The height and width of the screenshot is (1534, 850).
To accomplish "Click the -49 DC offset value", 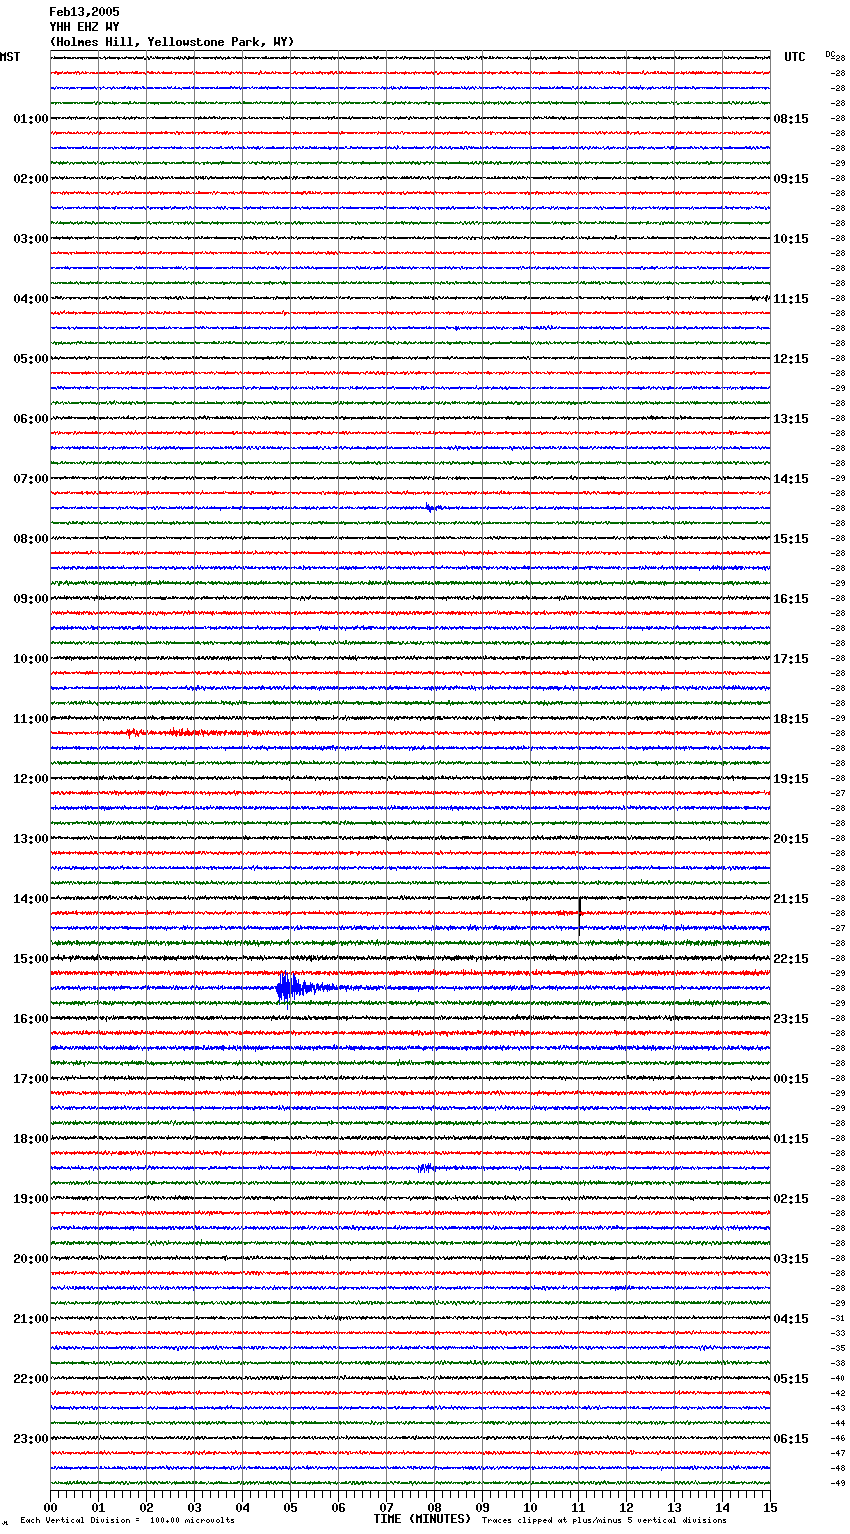I will [838, 1483].
